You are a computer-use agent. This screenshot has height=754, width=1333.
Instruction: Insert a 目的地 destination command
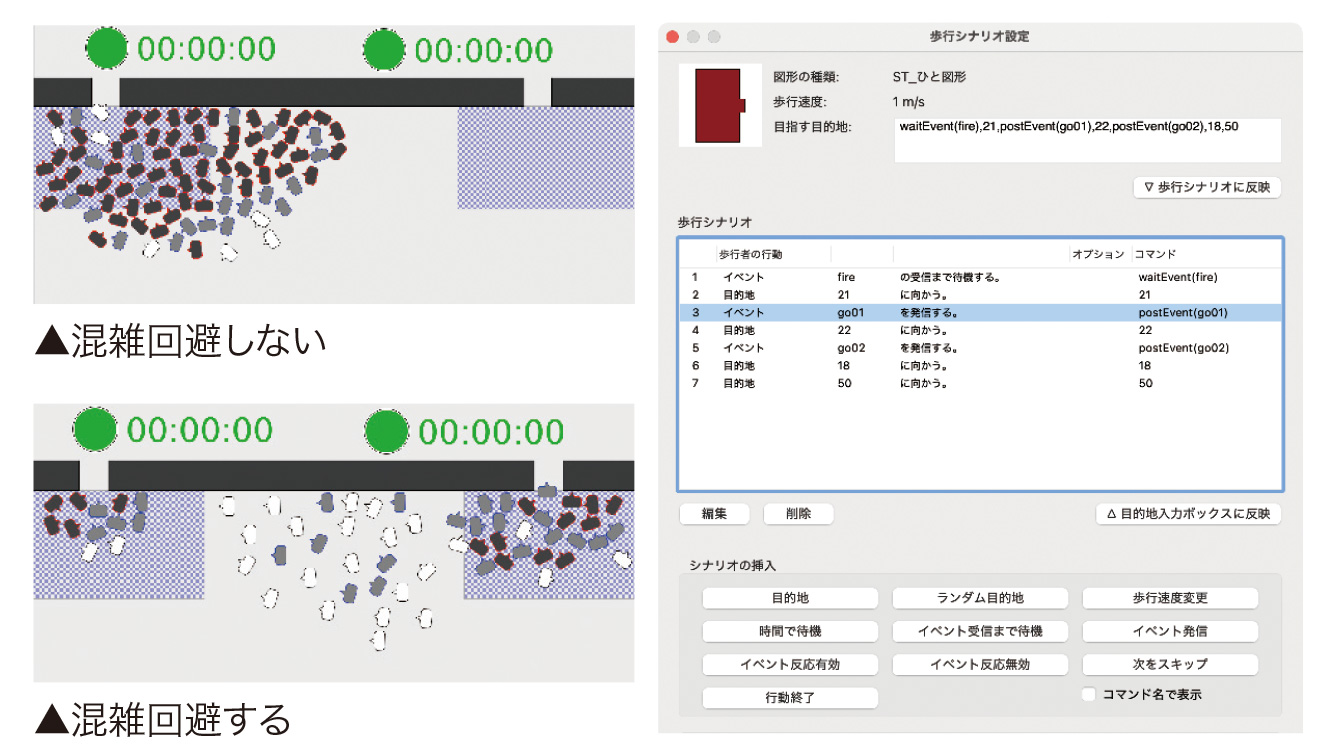tap(790, 598)
